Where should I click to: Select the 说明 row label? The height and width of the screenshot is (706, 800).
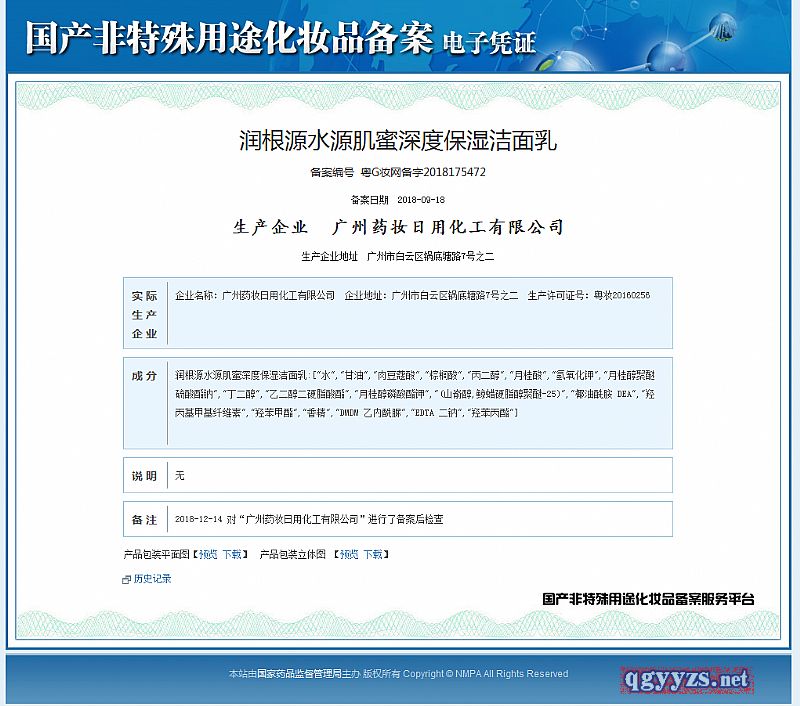(x=145, y=475)
